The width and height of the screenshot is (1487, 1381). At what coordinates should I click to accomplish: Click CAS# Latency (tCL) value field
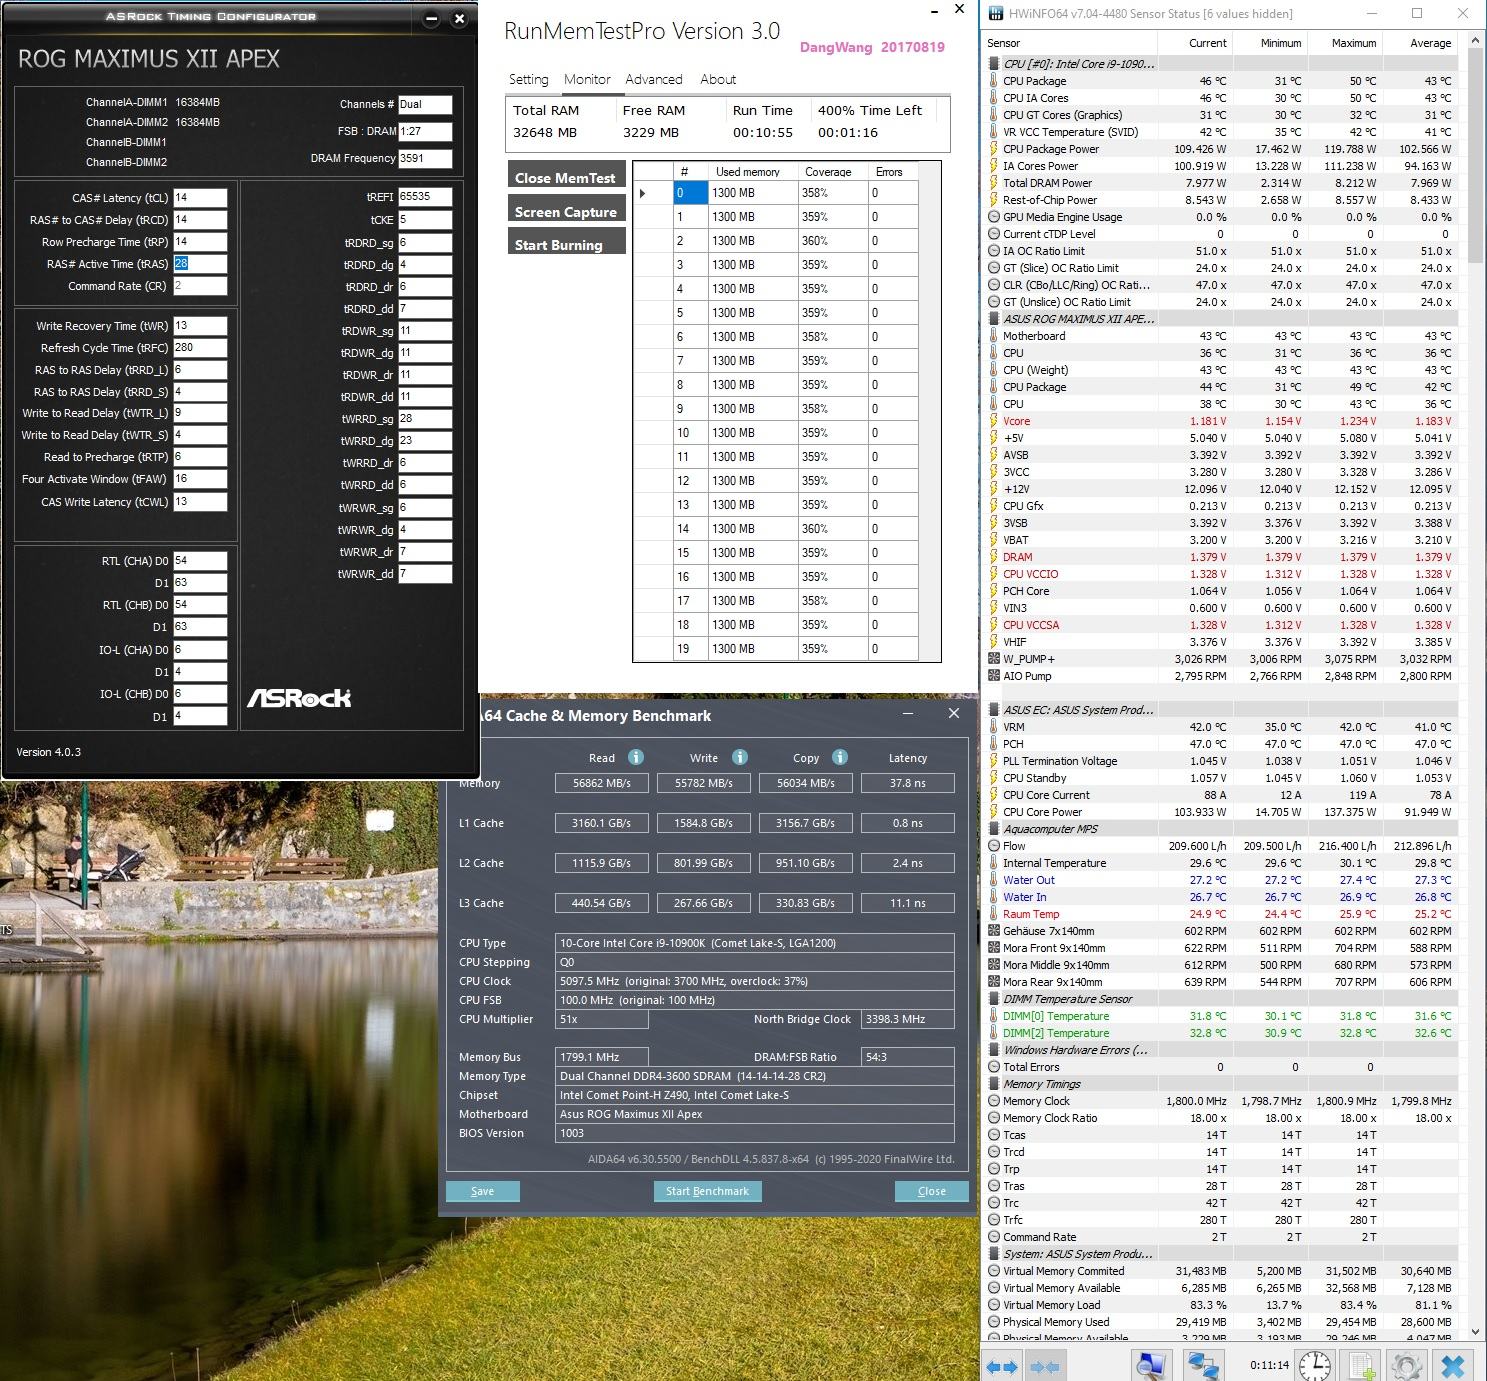click(x=200, y=197)
